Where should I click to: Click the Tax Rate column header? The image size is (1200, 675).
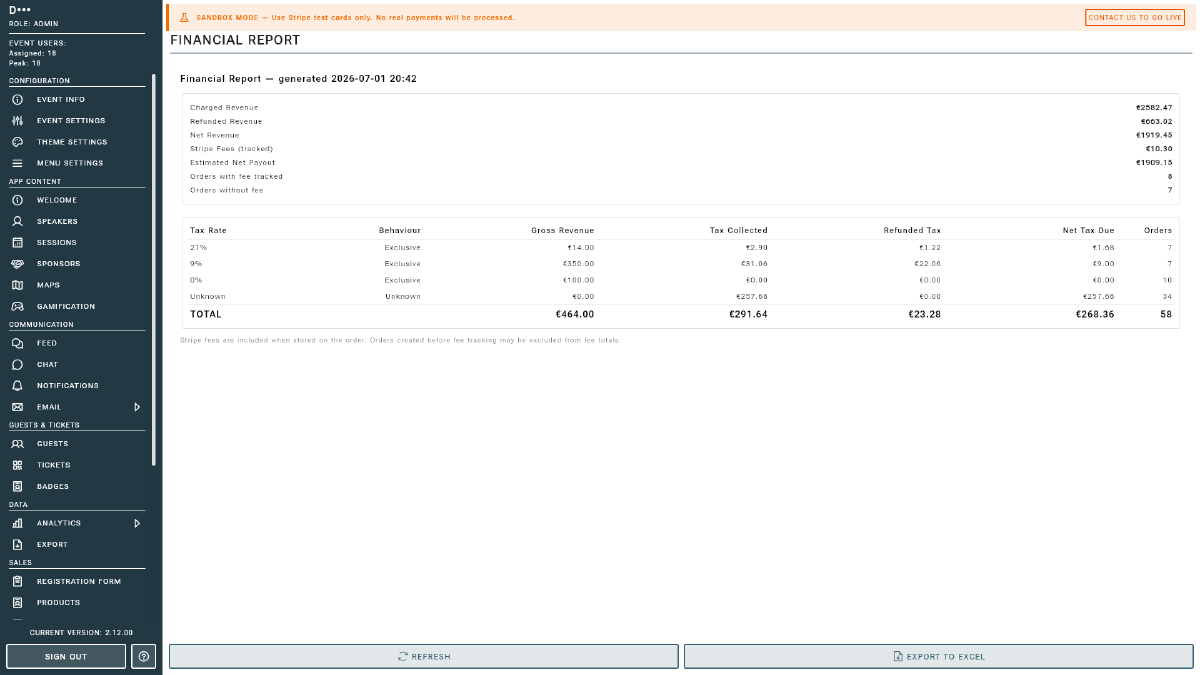(x=208, y=230)
